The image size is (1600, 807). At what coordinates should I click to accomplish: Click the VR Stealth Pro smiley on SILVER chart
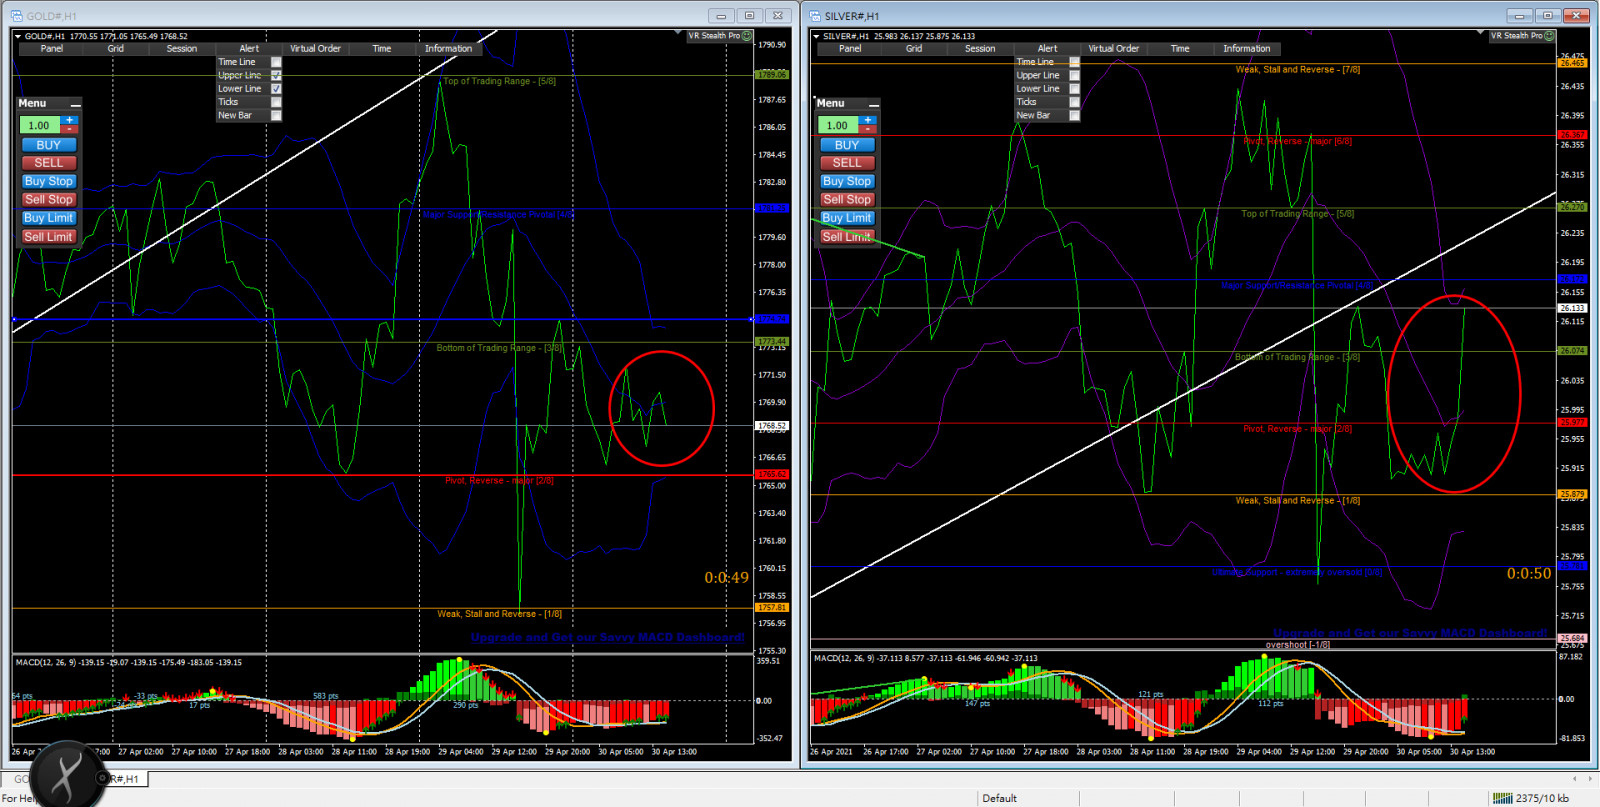(1549, 36)
